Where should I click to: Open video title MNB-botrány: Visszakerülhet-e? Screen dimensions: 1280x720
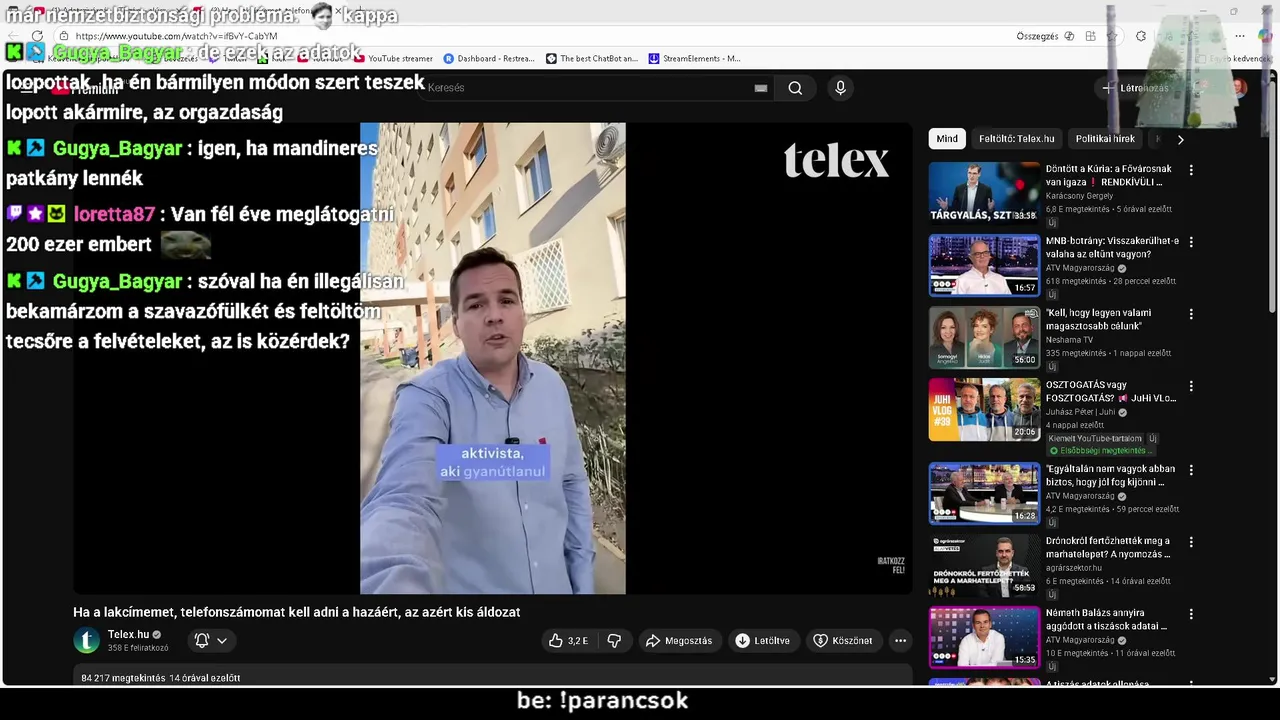coord(1112,247)
